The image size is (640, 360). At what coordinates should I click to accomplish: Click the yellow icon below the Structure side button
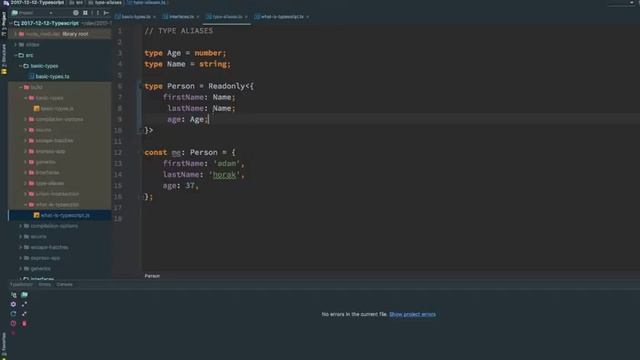tap(4, 72)
